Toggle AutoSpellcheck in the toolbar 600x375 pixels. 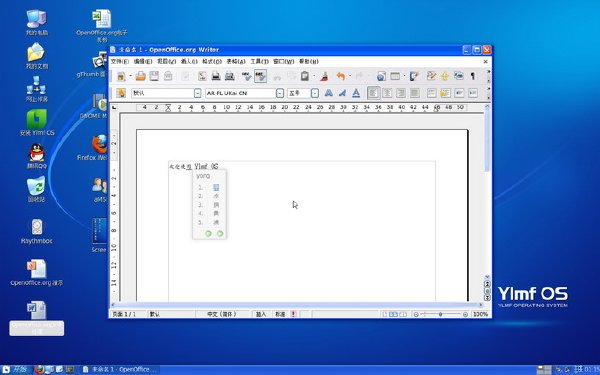[260, 76]
